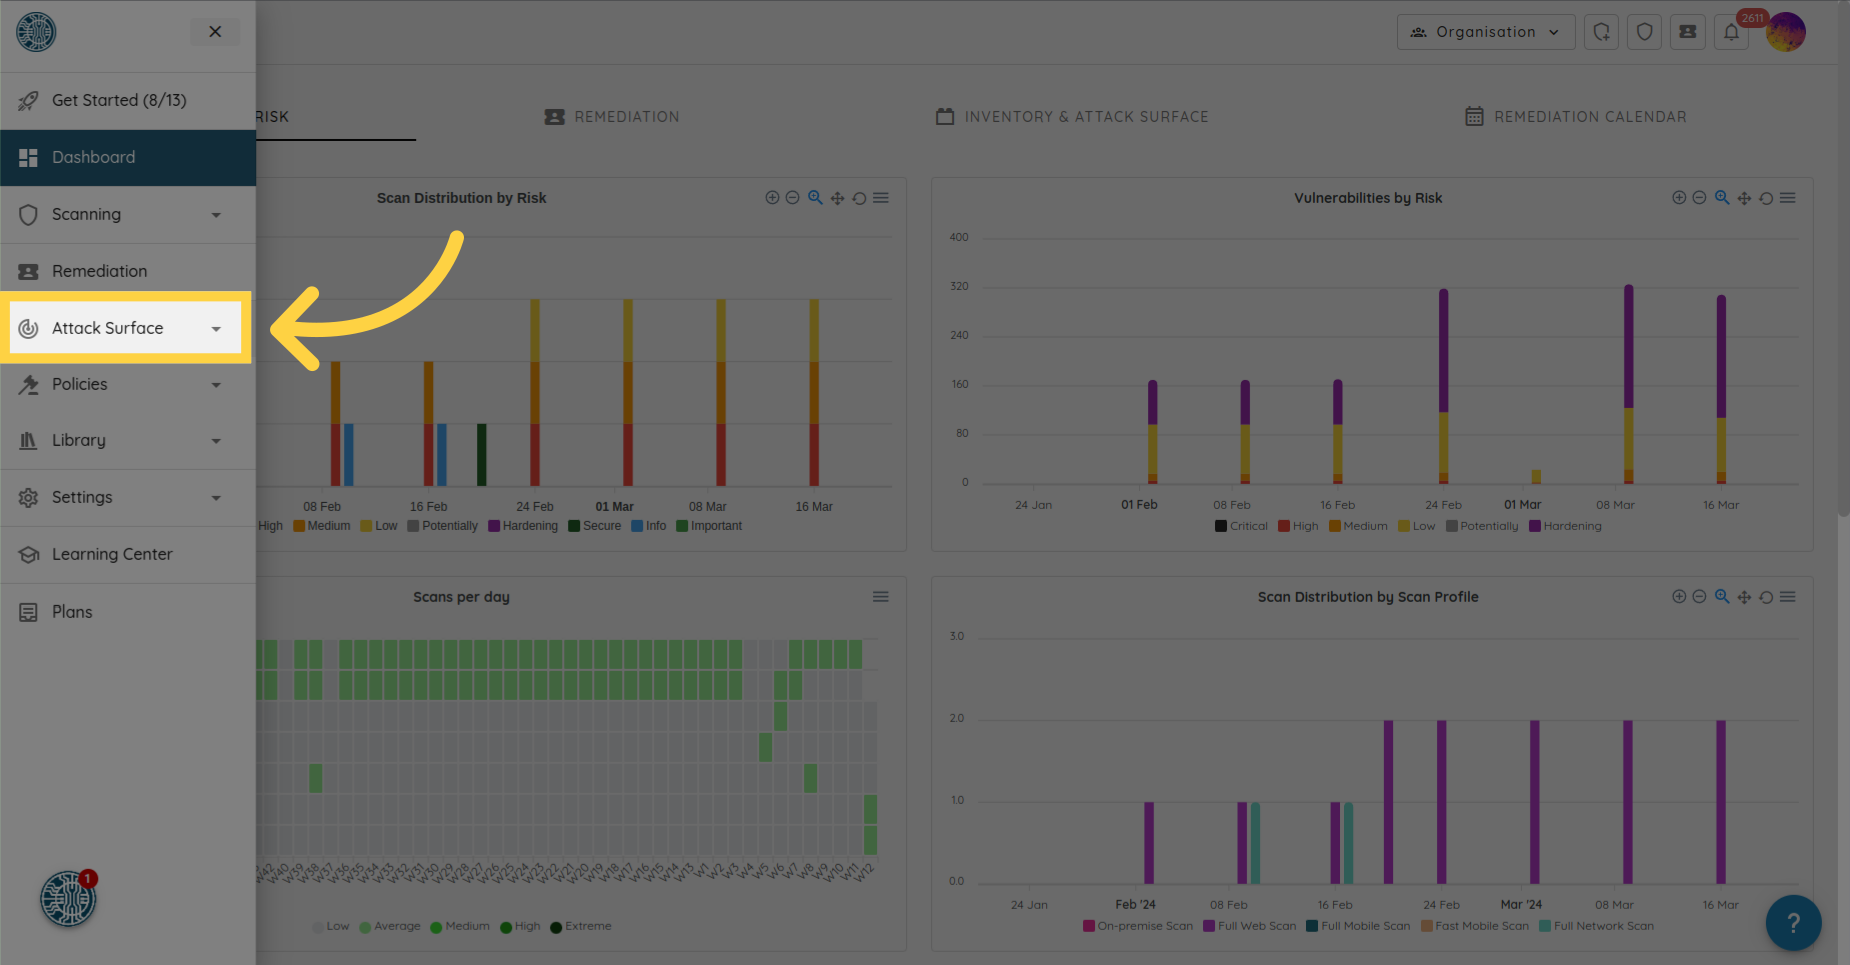Click the magnifier selection zoom on Vulnerabilities chart
Viewport: 1850px width, 965px height.
click(1722, 198)
